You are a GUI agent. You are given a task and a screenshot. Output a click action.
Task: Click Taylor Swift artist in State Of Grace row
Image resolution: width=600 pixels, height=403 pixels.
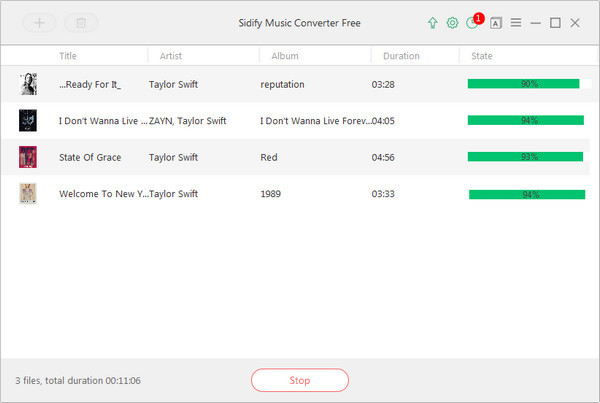[173, 157]
